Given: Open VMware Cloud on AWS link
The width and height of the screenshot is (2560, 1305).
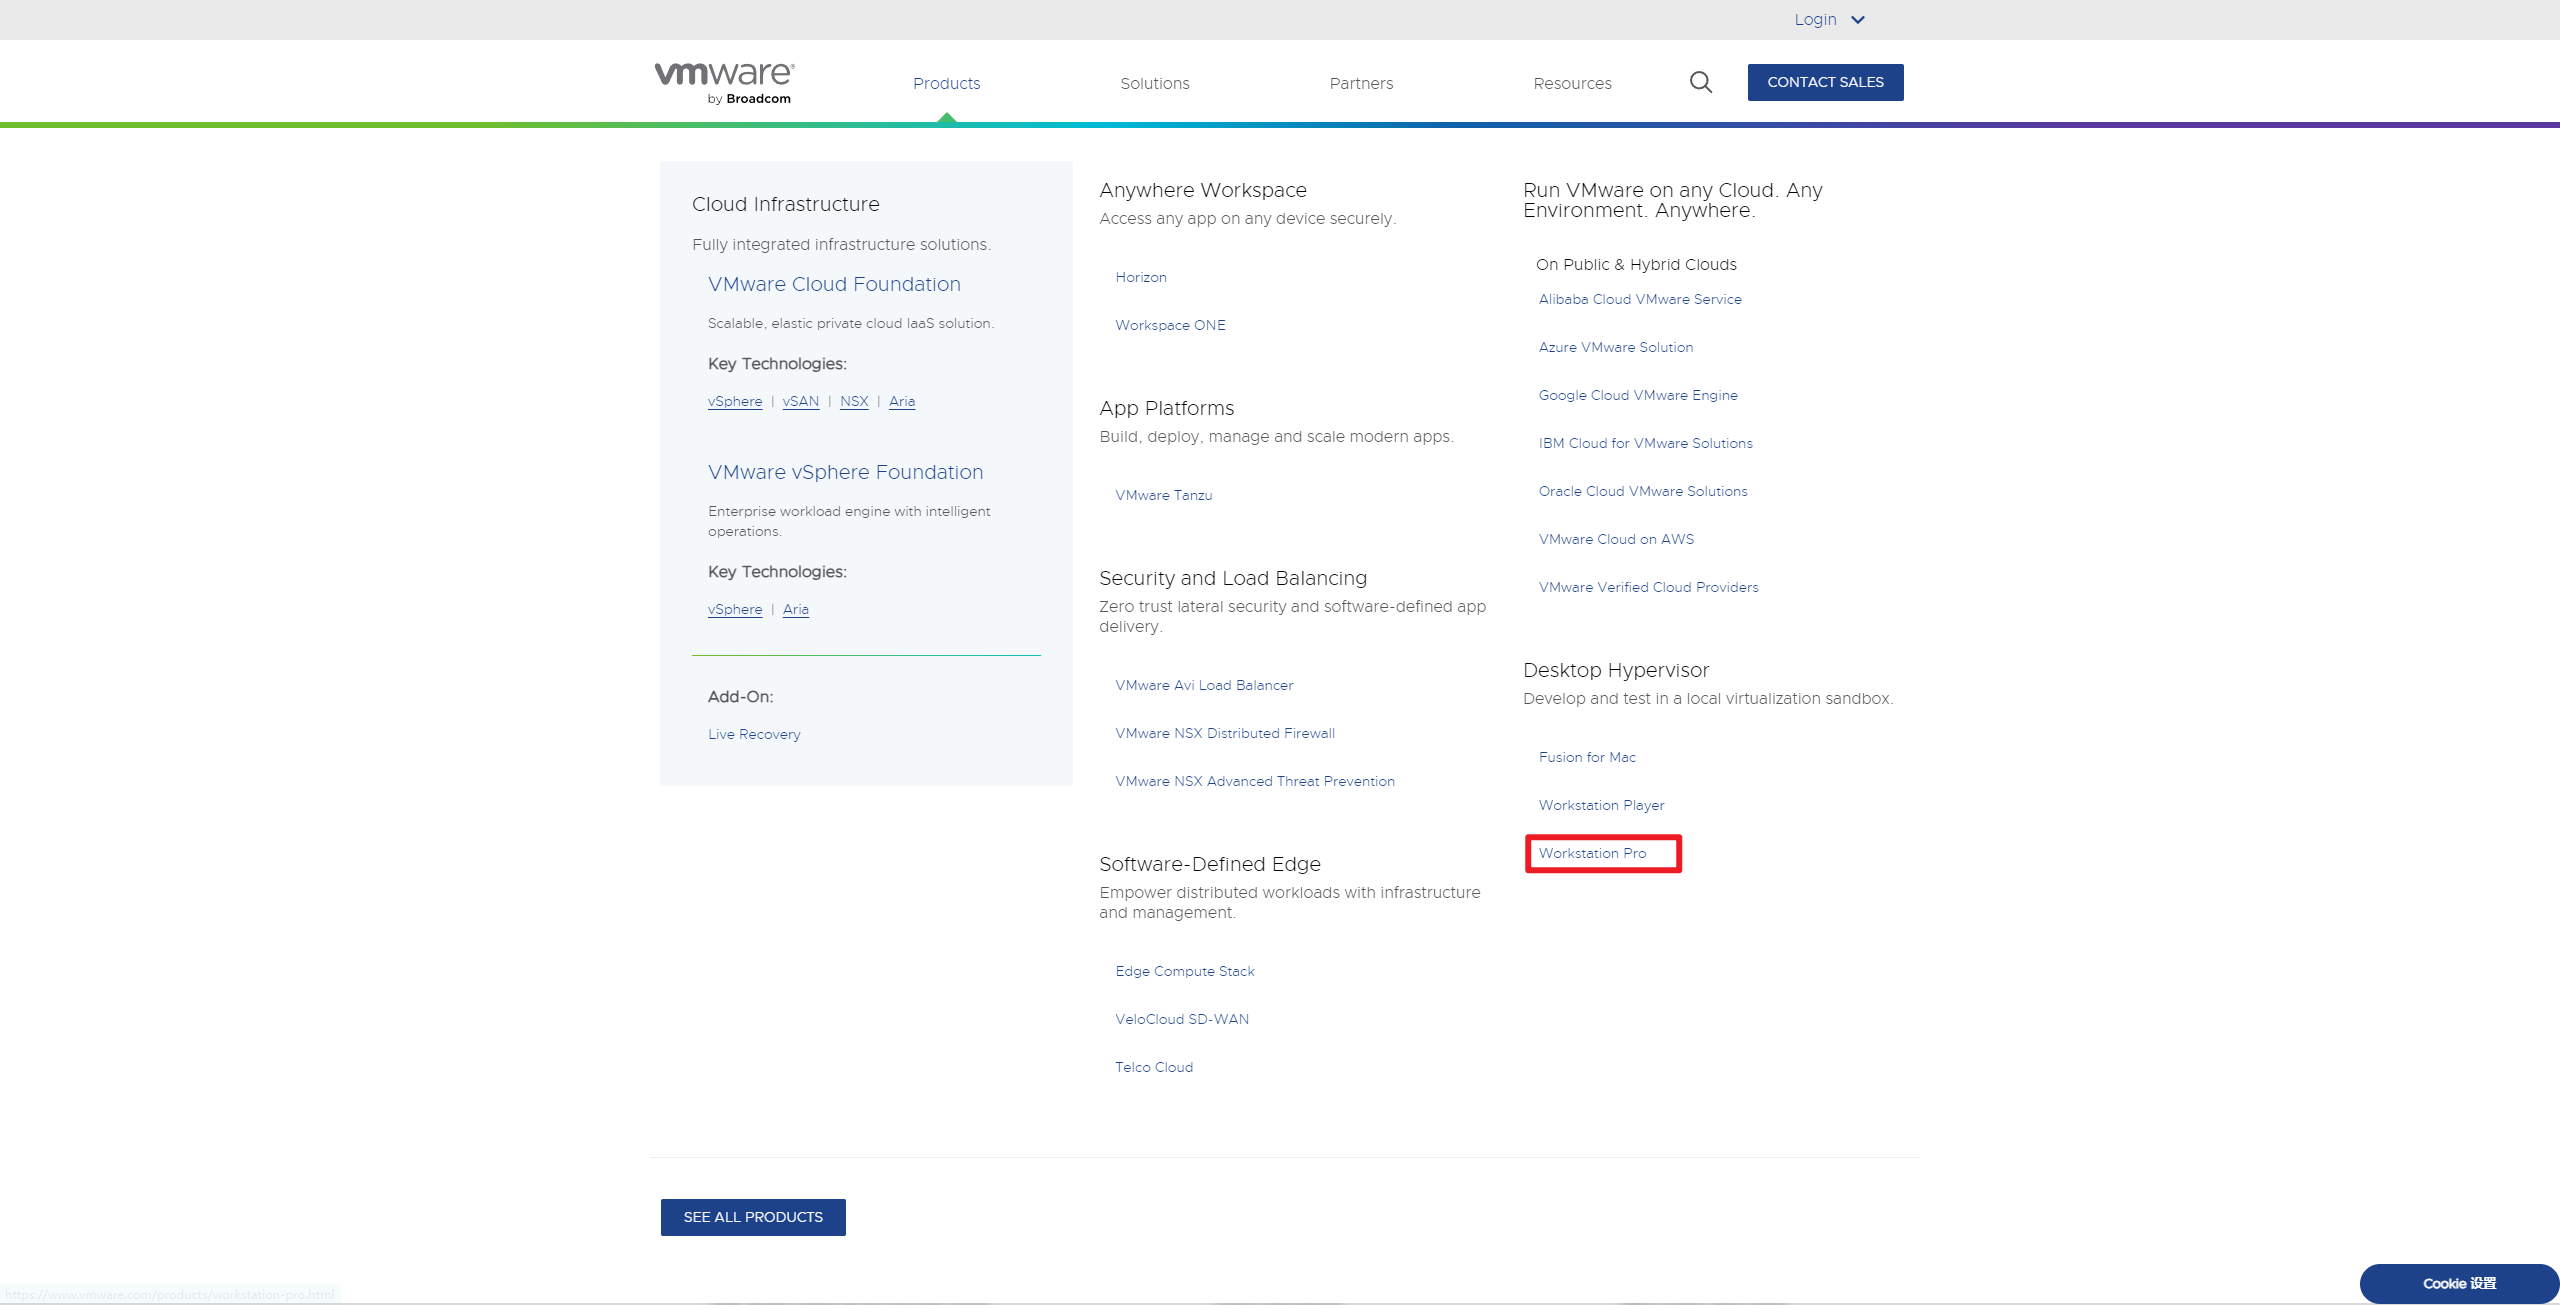Looking at the screenshot, I should pyautogui.click(x=1616, y=539).
